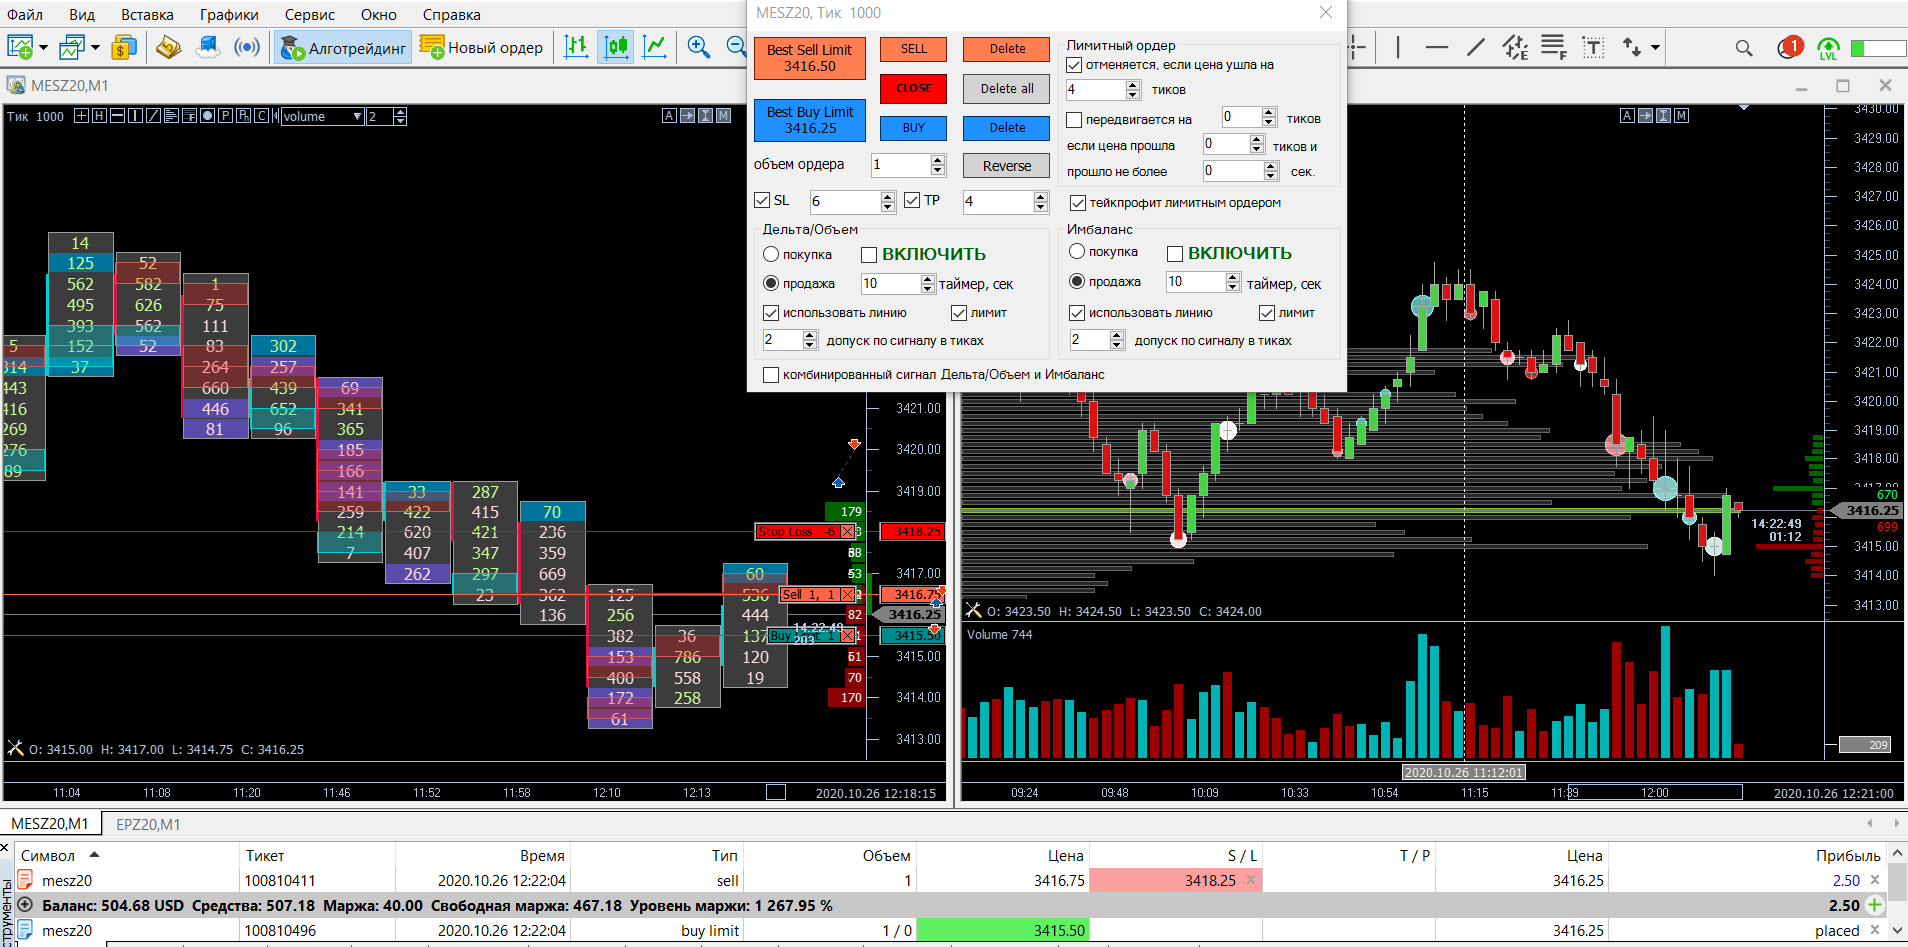1908x947 pixels.
Task: Click the green LVL connection icon
Action: click(x=1828, y=48)
